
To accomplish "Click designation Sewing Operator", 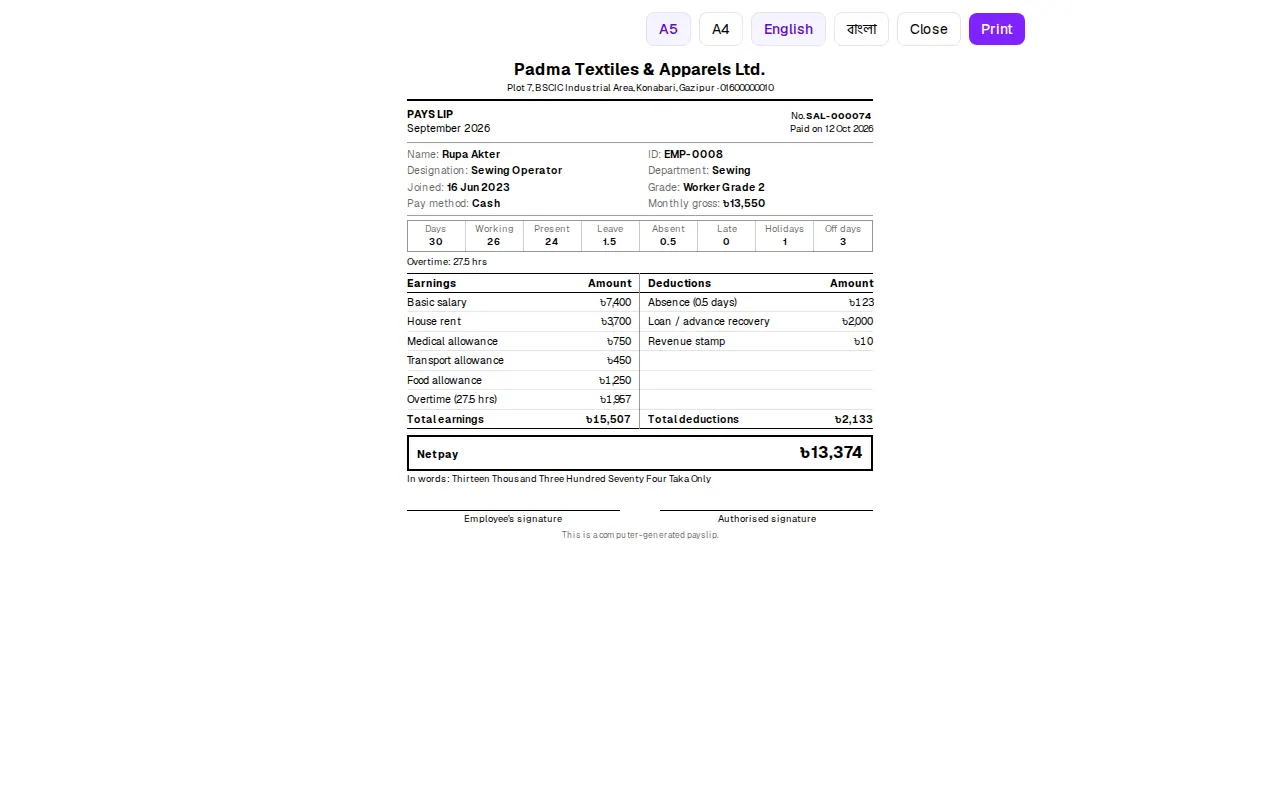I will (516, 170).
